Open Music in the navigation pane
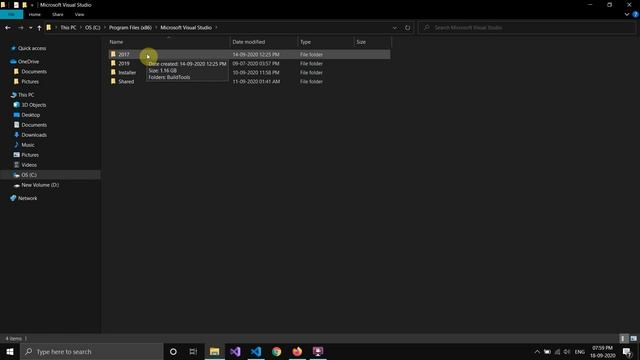The height and width of the screenshot is (360, 640). click(28, 145)
